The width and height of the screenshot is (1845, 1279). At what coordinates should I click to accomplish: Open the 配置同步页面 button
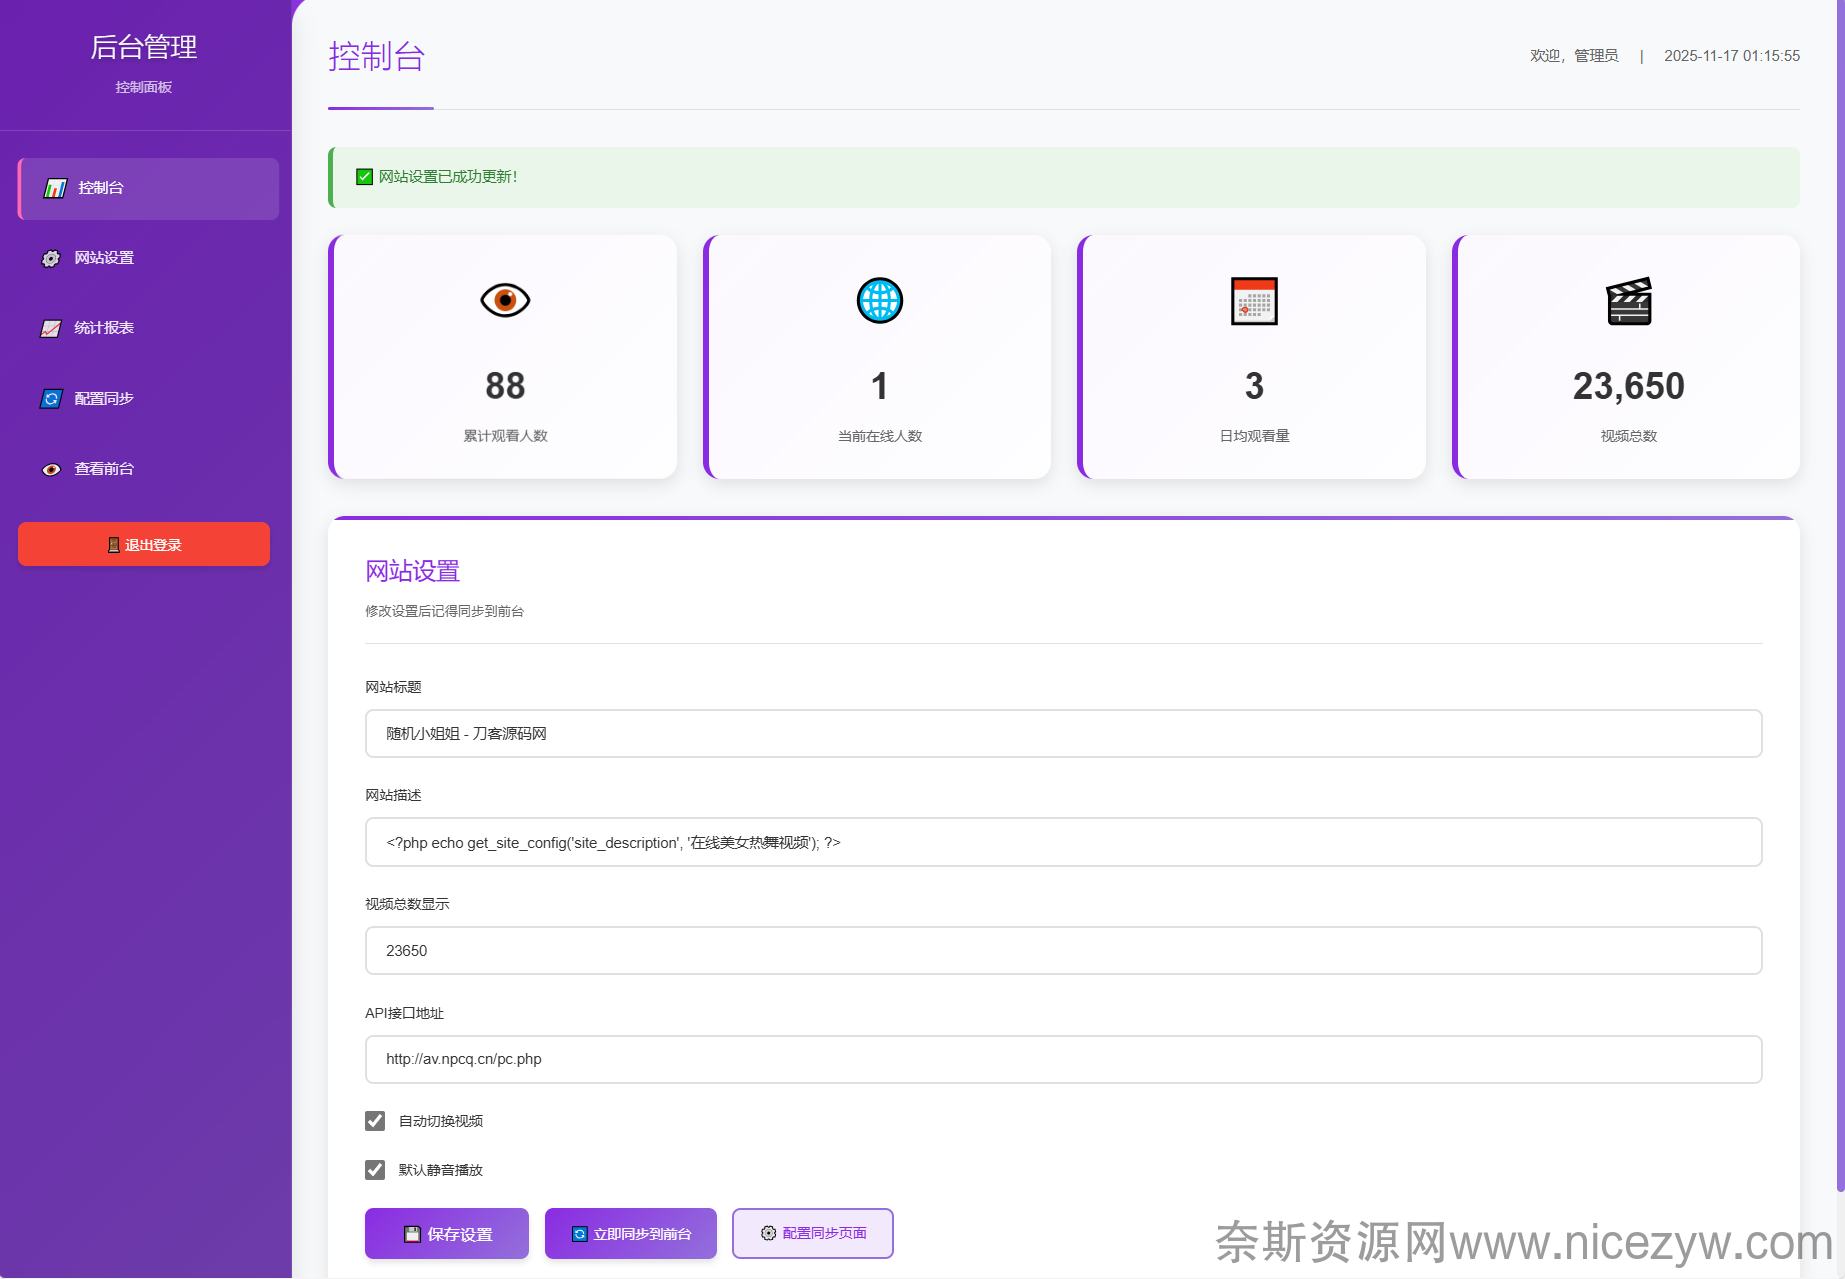click(812, 1234)
